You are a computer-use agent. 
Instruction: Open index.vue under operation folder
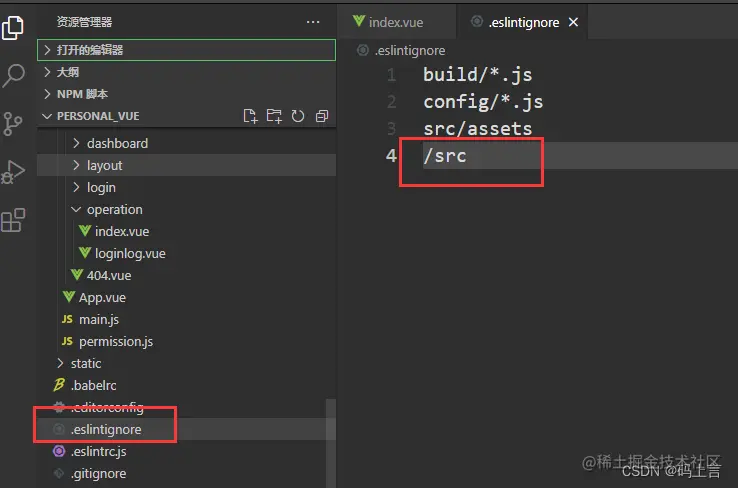[186, 231]
